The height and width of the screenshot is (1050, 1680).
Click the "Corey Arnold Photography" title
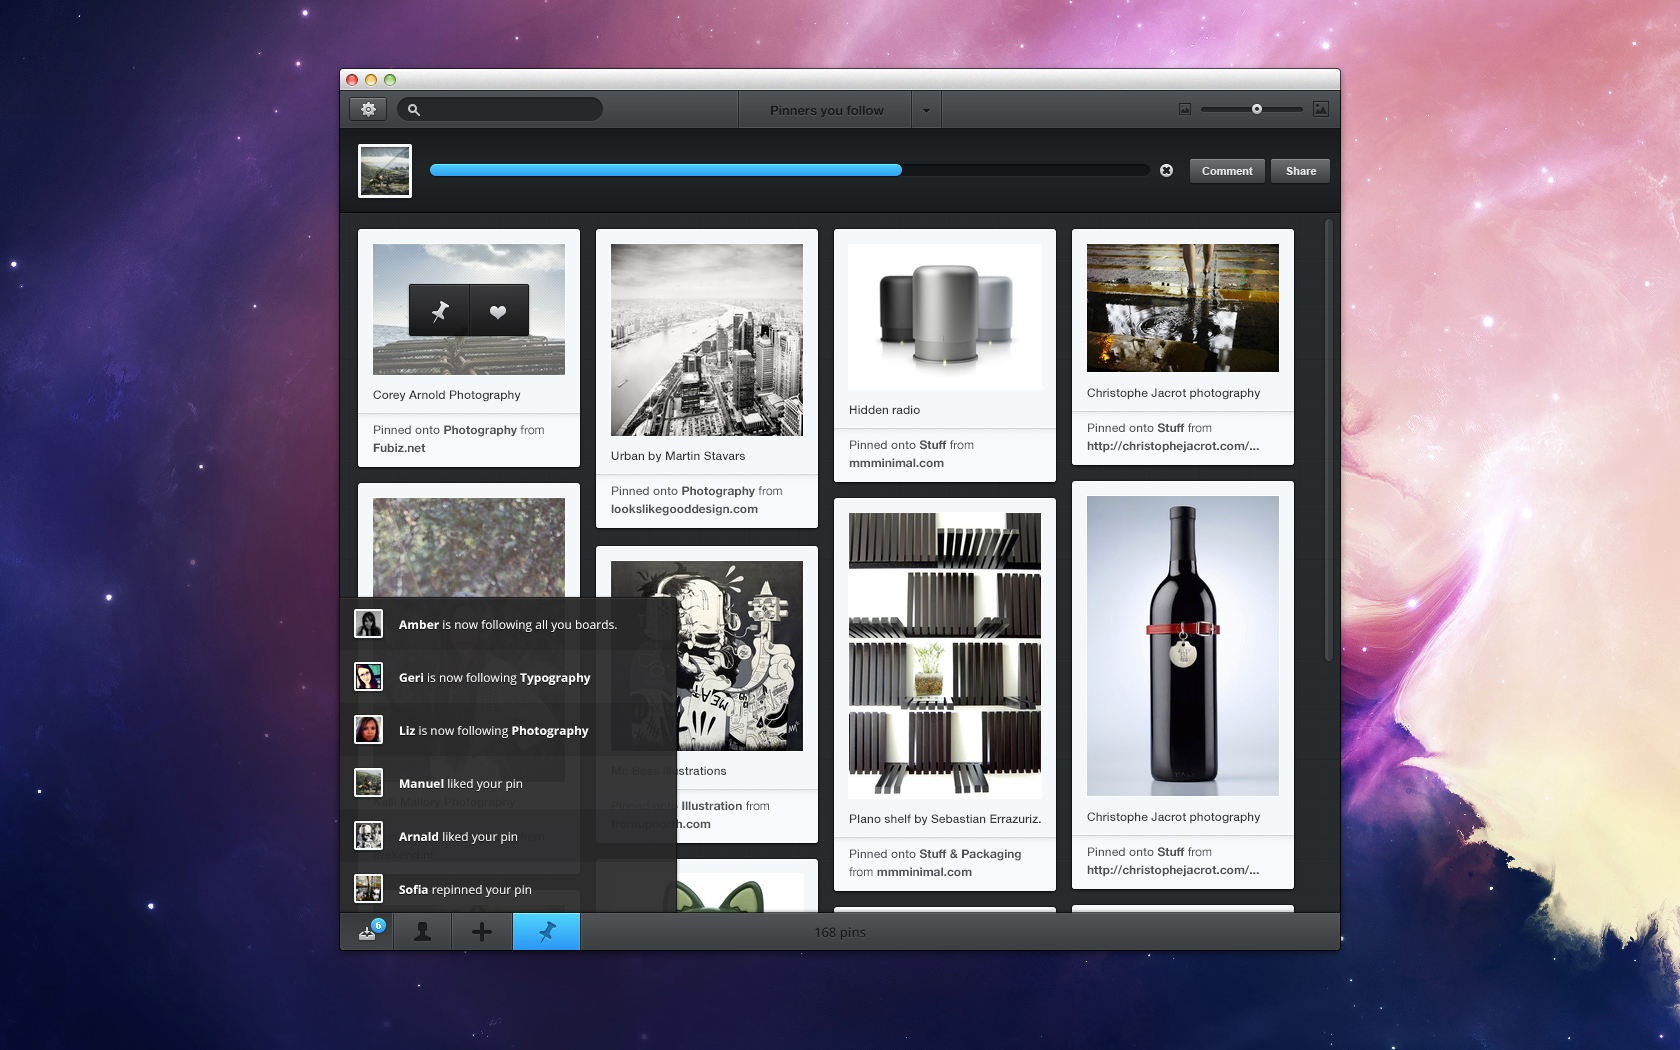click(x=447, y=395)
